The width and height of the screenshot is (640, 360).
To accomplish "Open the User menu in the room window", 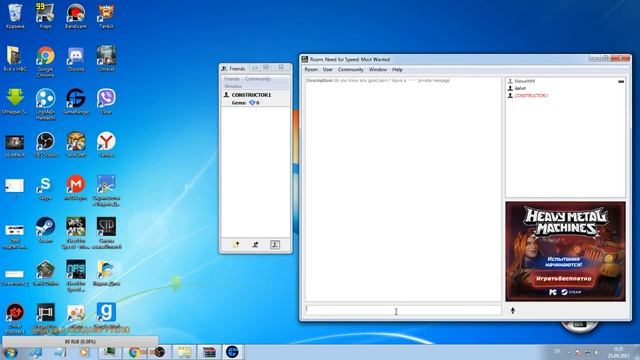I will [328, 70].
